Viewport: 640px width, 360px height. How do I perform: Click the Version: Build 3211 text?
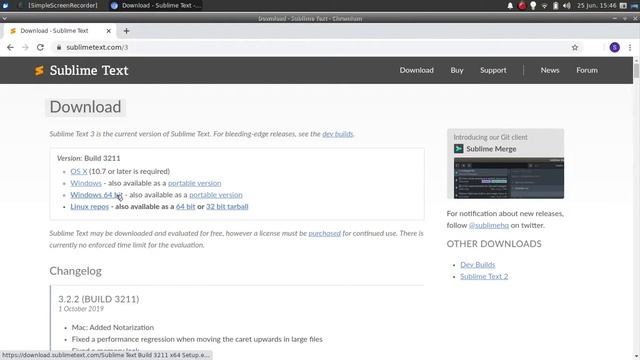pyautogui.click(x=89, y=158)
